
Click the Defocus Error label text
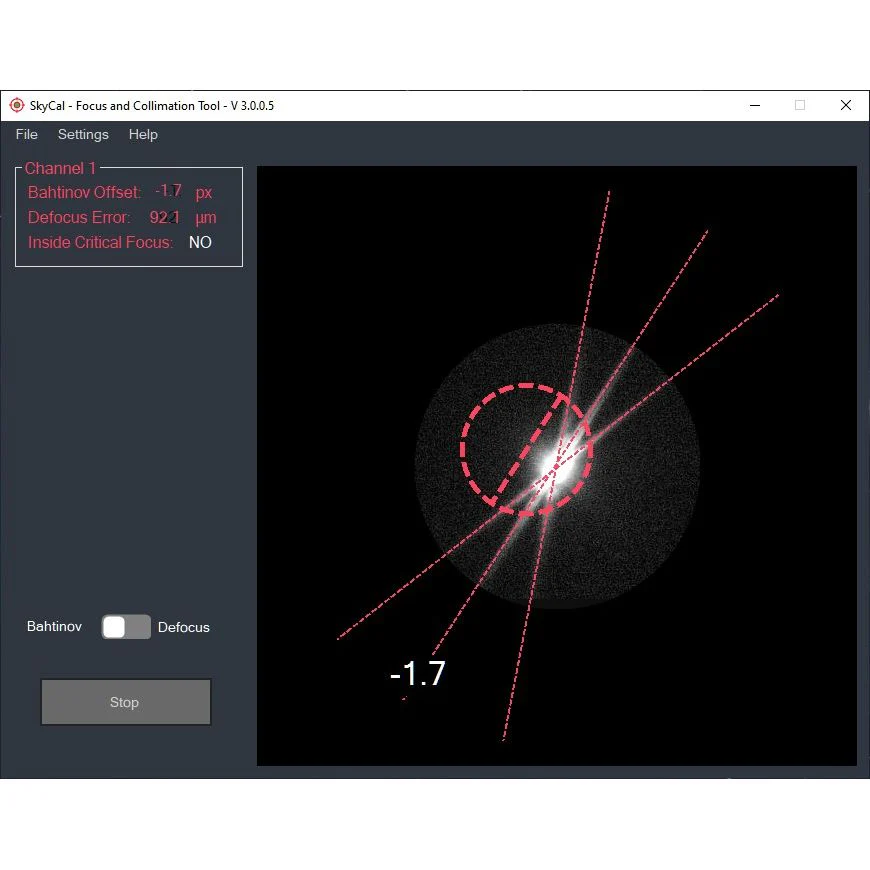[79, 217]
